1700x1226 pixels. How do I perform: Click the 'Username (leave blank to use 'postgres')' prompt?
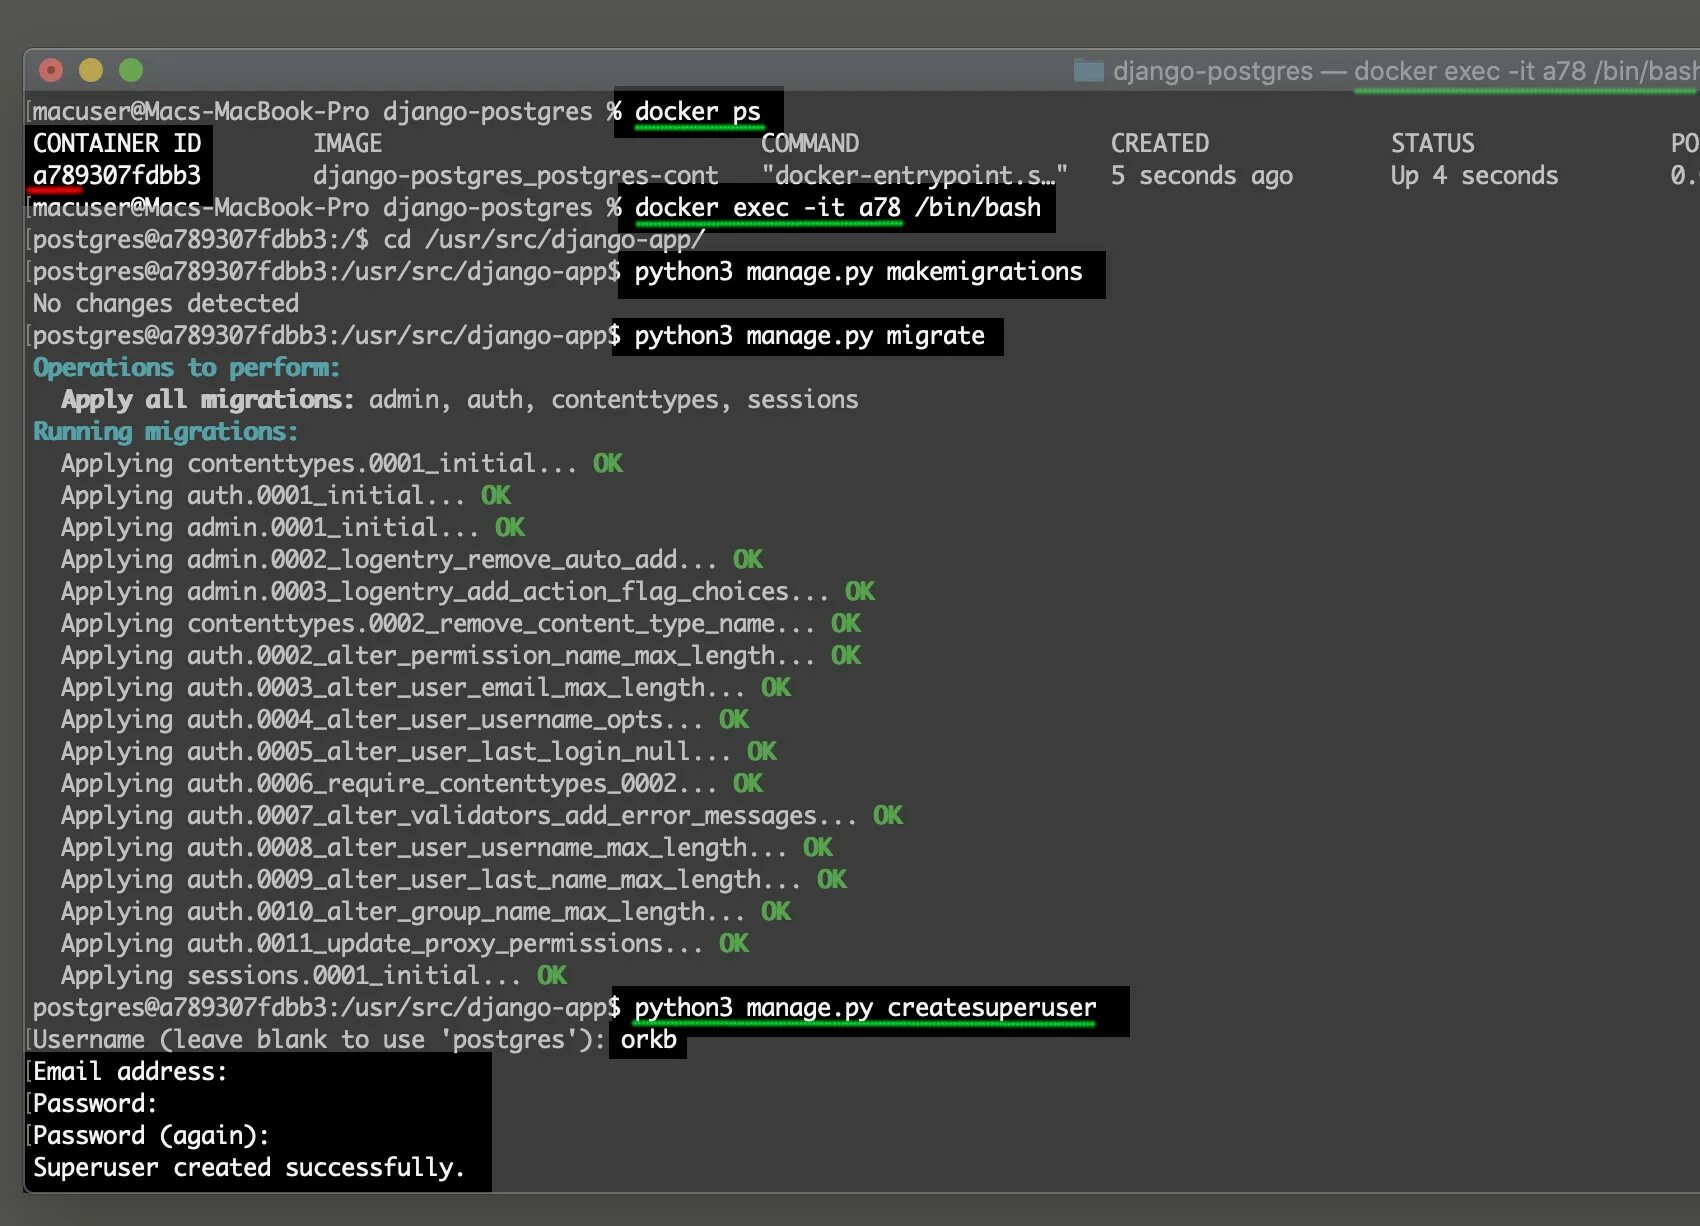pyautogui.click(x=319, y=1040)
